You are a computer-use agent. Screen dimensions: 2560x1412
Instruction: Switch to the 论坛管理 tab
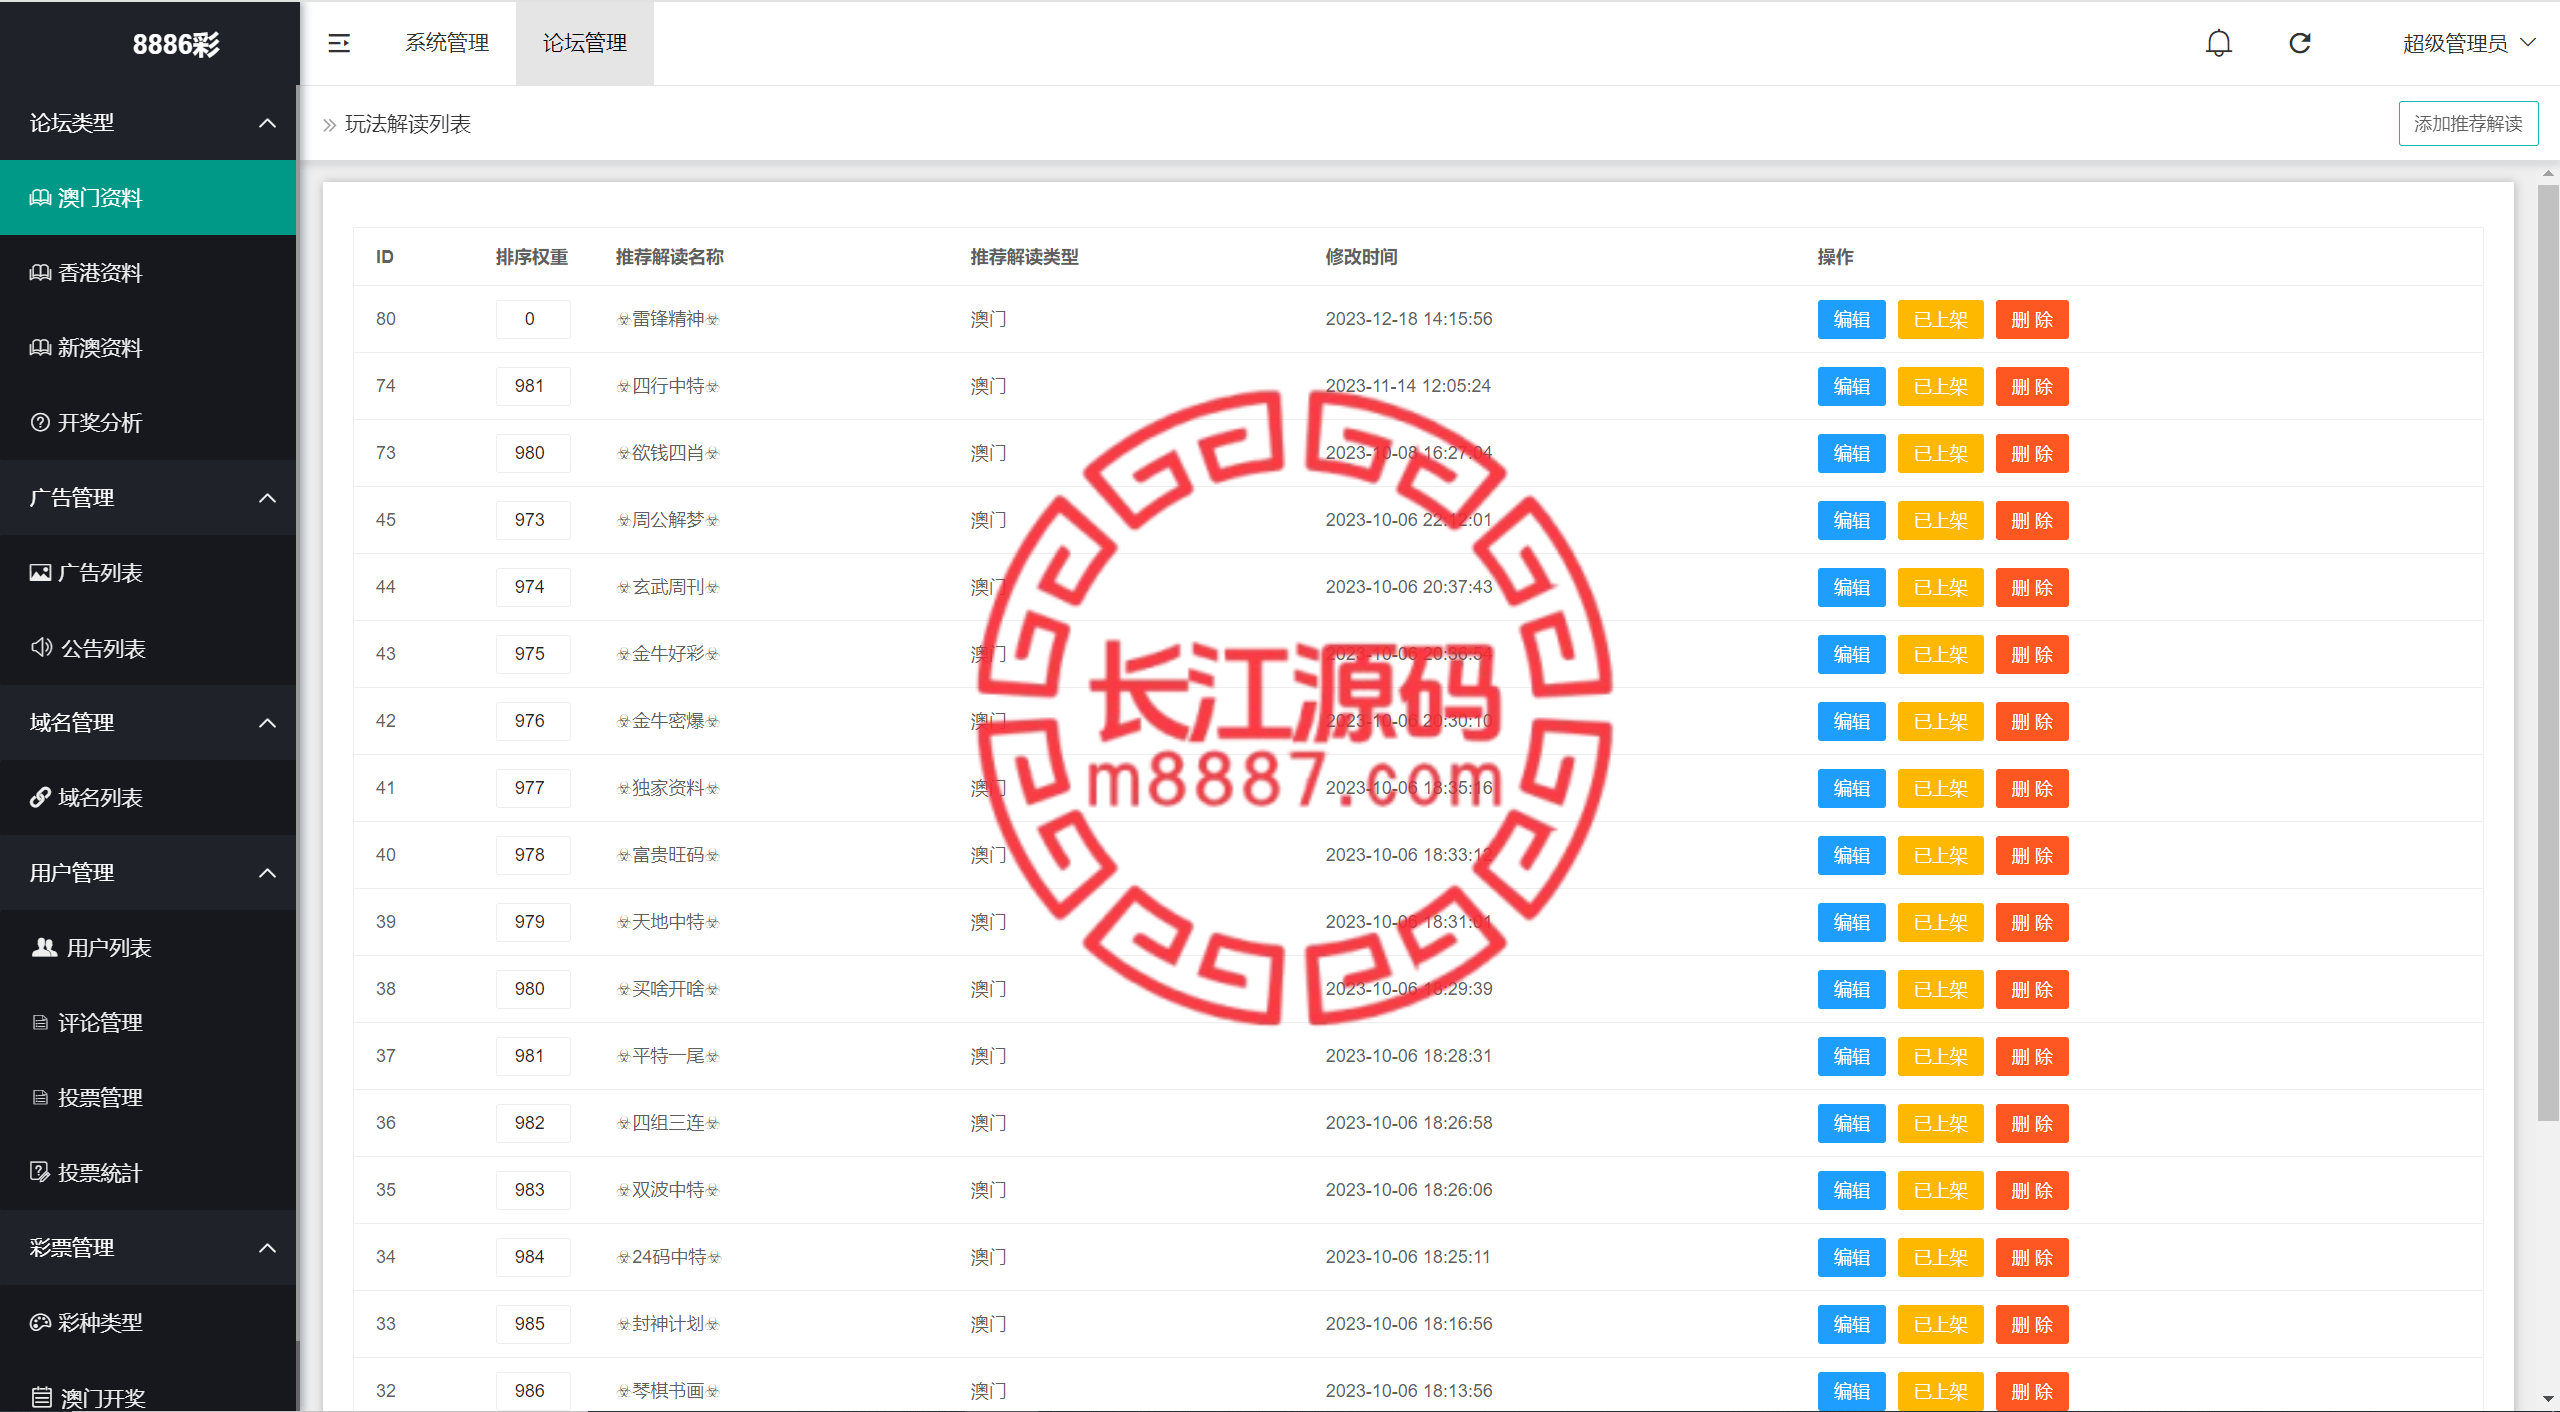[585, 43]
